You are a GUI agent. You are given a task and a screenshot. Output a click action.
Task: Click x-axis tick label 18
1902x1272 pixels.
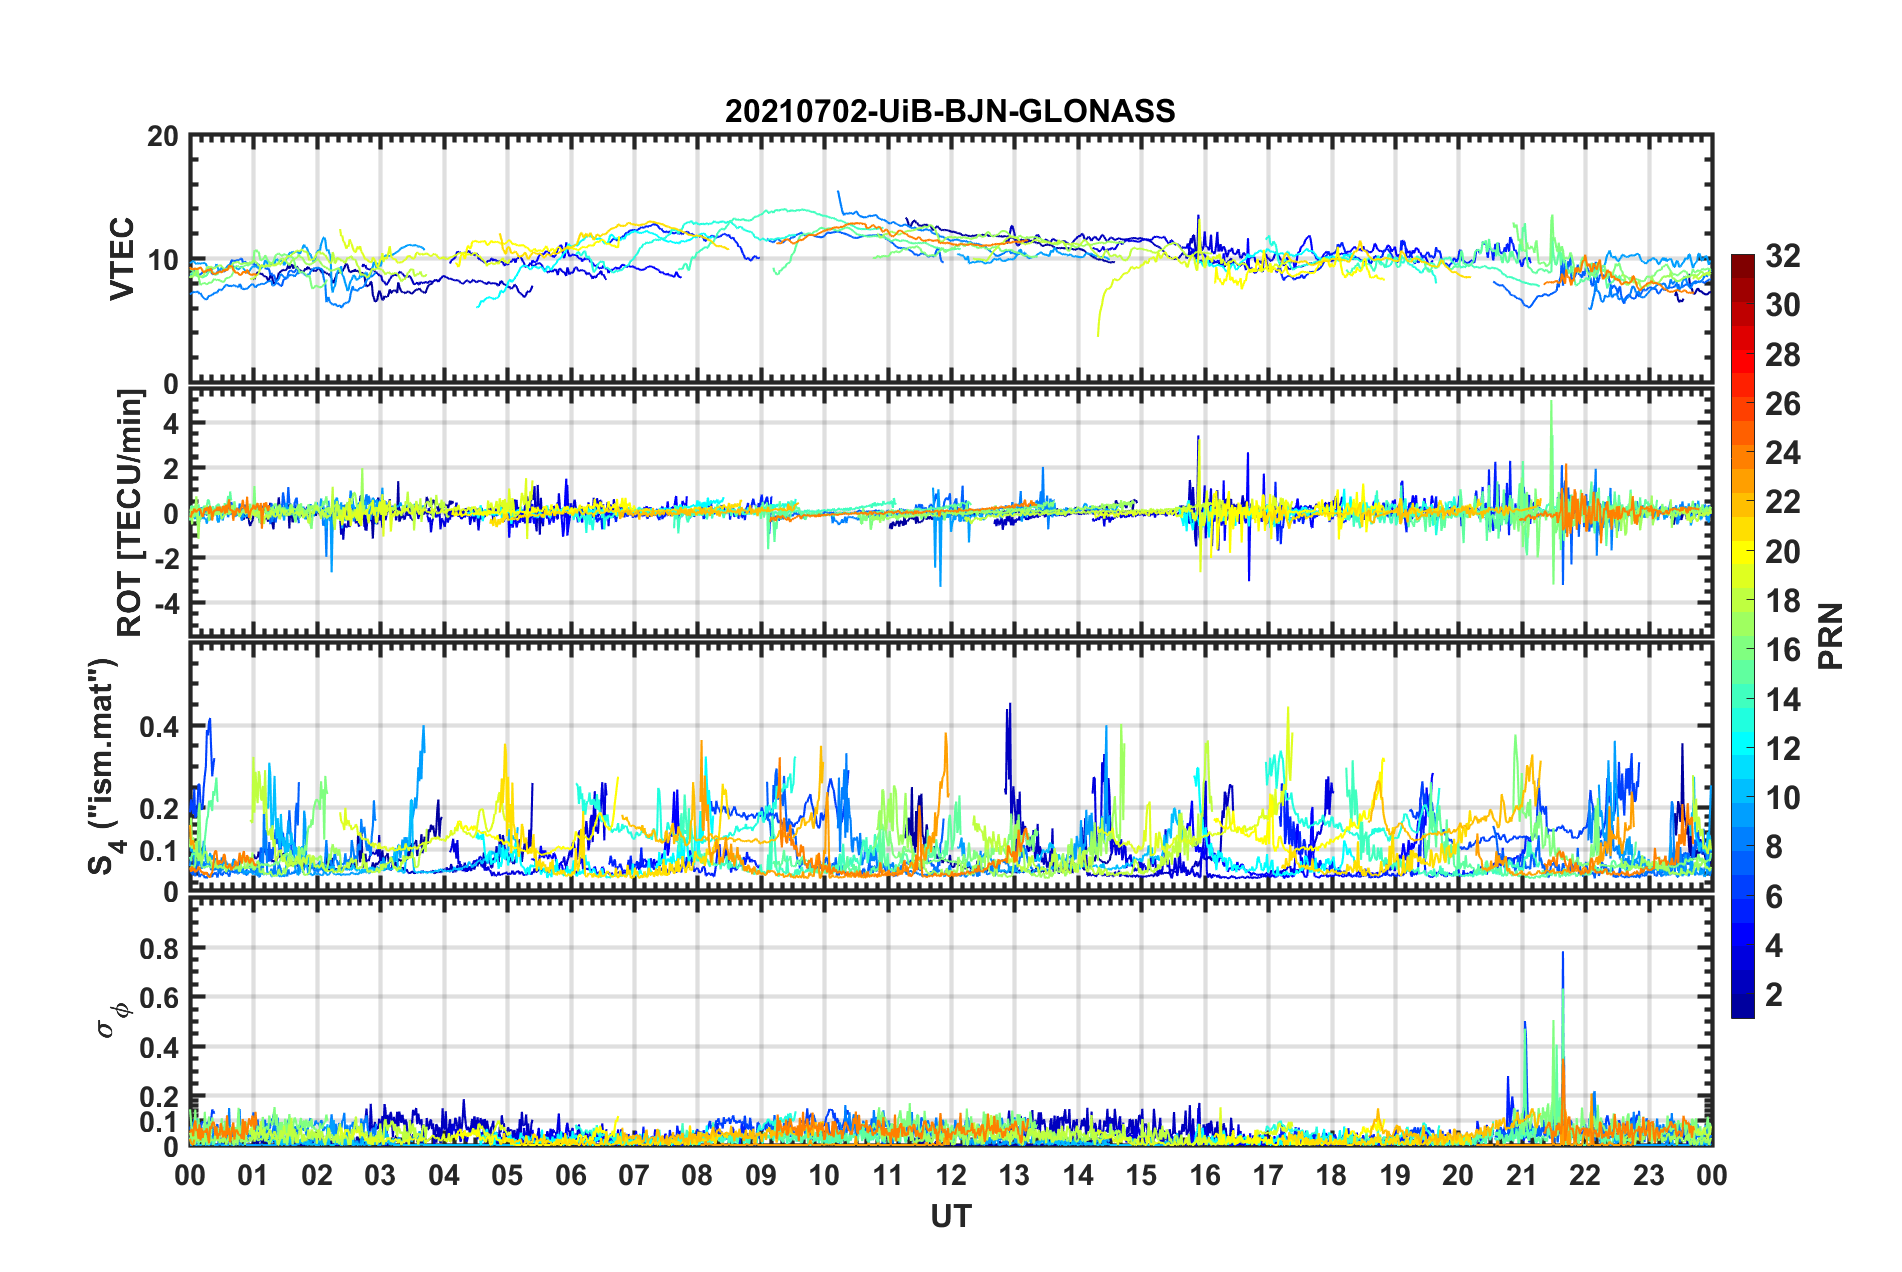1331,1175
